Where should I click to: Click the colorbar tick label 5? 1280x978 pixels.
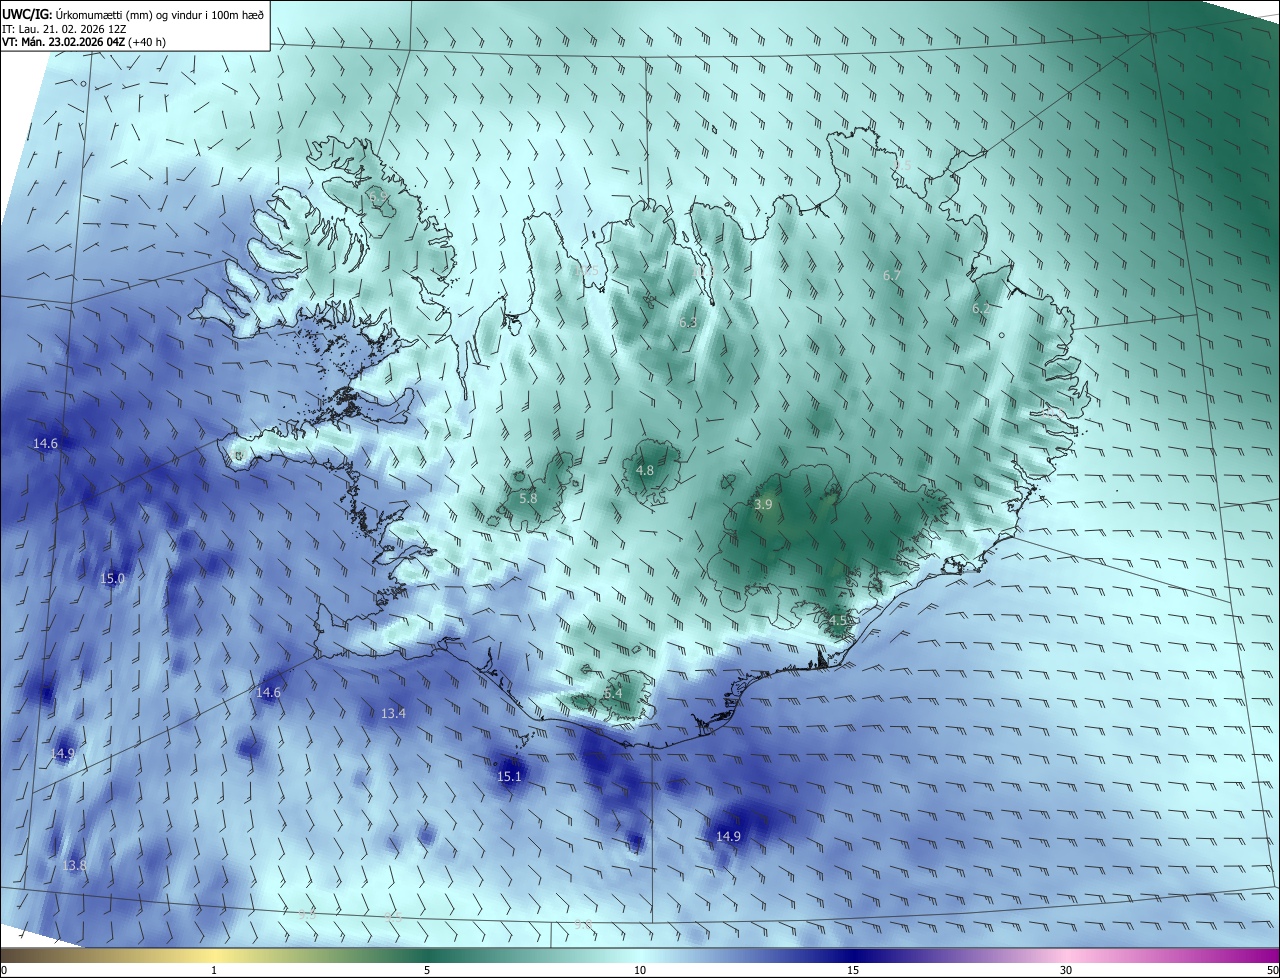point(427,971)
